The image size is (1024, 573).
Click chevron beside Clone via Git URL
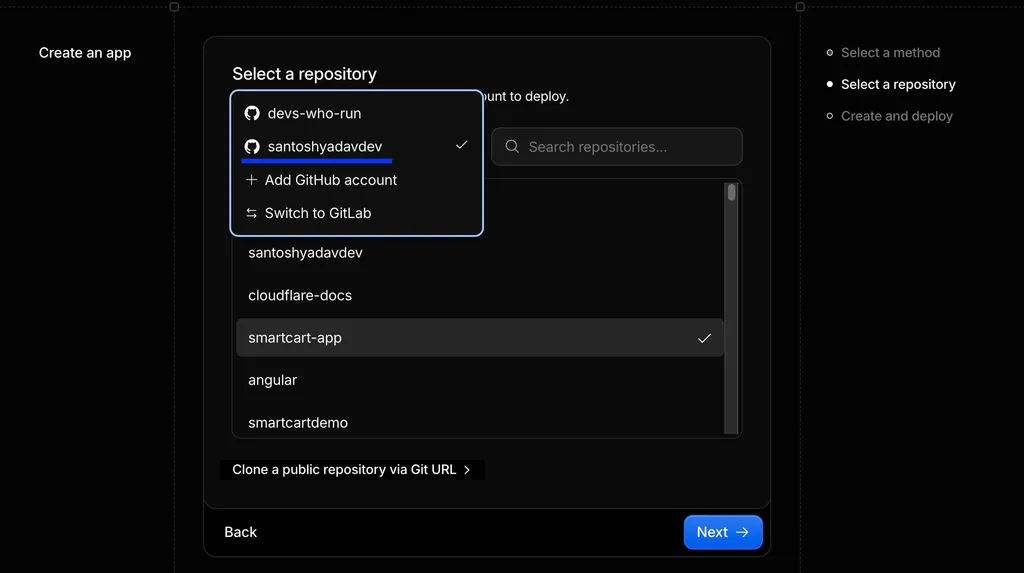pos(467,470)
